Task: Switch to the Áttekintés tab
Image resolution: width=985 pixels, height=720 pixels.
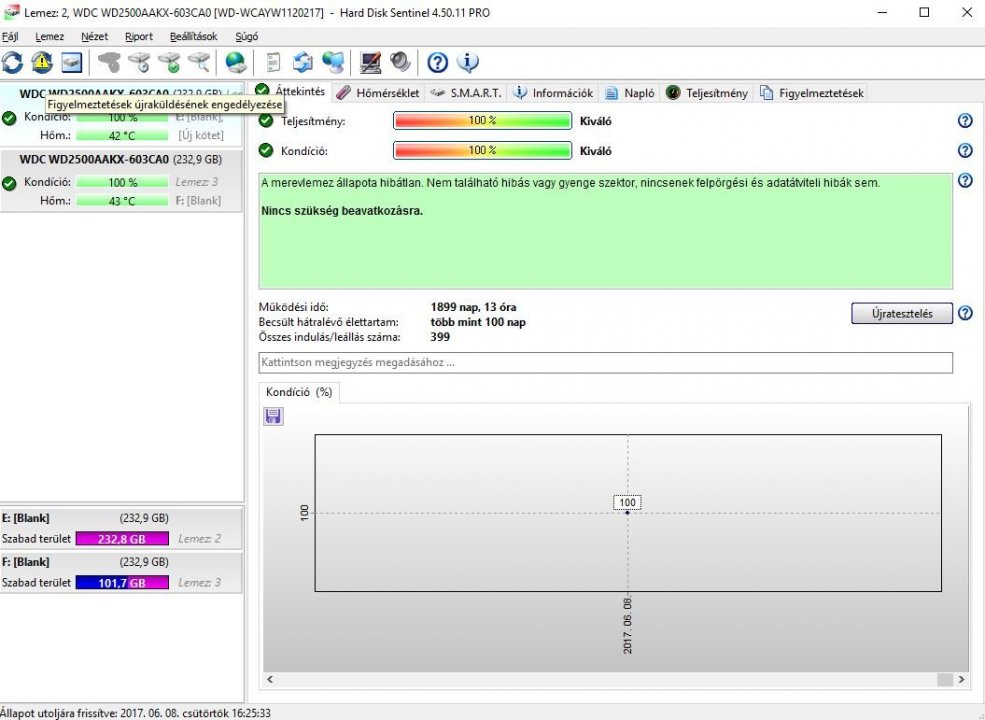Action: [x=290, y=91]
